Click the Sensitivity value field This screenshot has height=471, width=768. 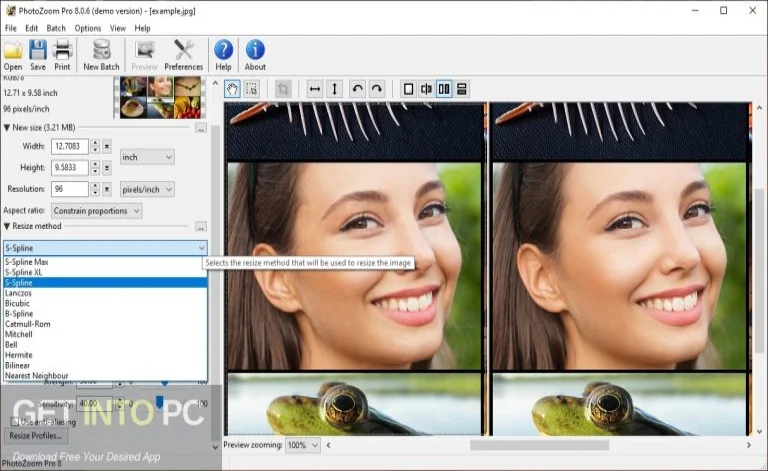pyautogui.click(x=95, y=403)
